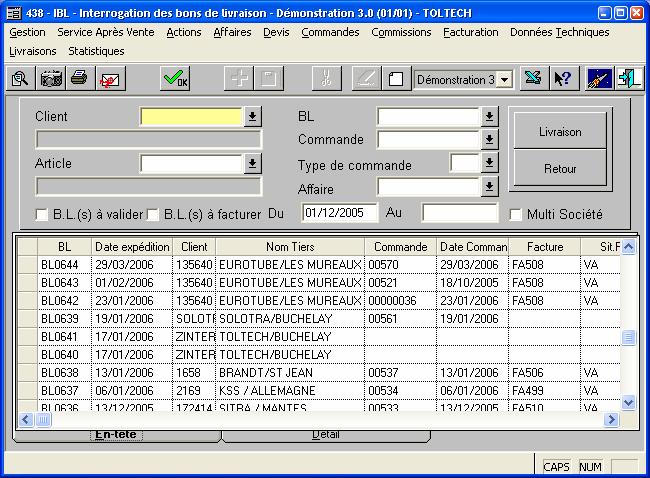Click the greyed scissors cut icon

point(327,78)
